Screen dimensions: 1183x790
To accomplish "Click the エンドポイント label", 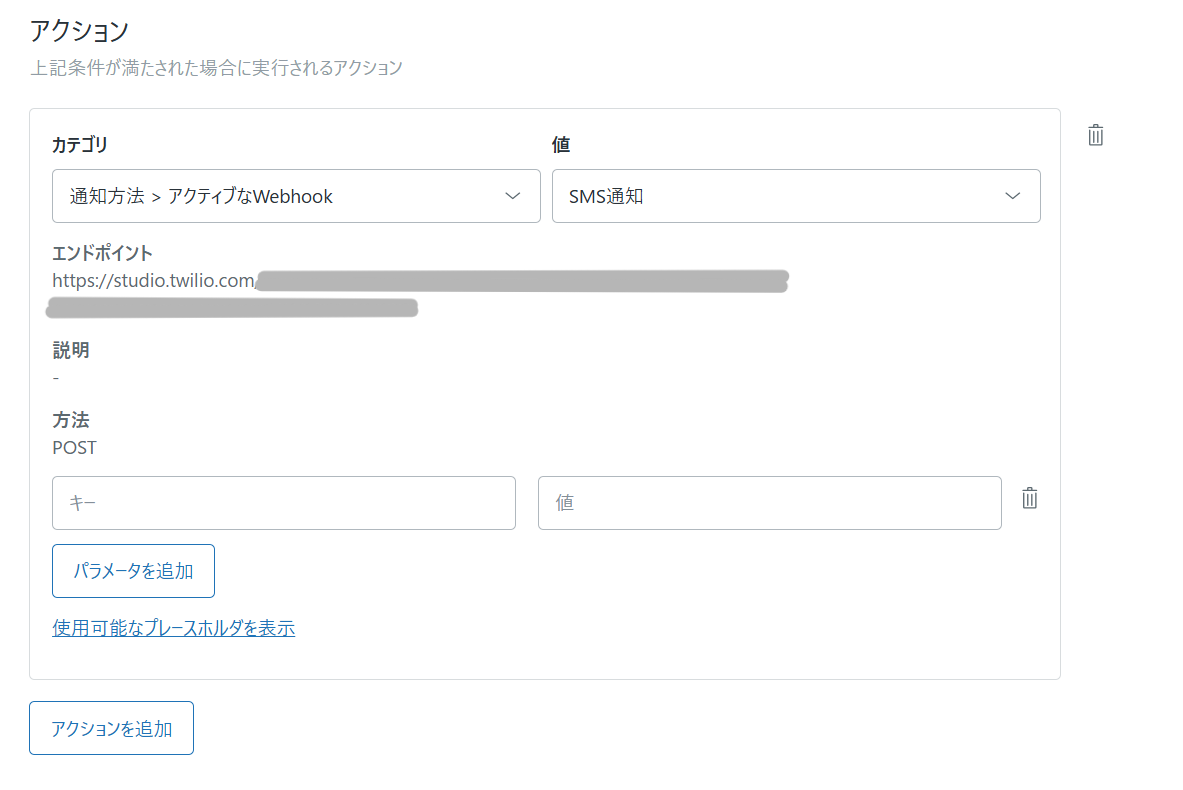I will click(102, 253).
